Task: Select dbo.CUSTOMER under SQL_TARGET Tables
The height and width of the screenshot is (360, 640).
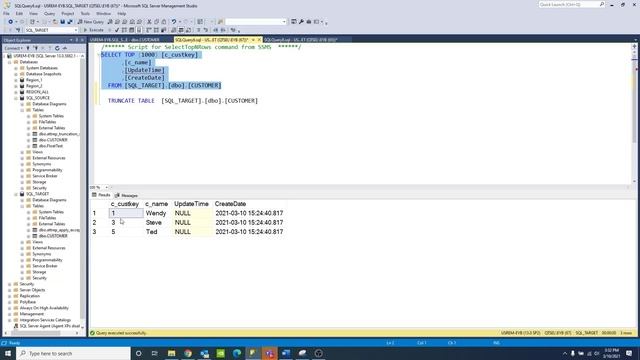Action: point(53,236)
